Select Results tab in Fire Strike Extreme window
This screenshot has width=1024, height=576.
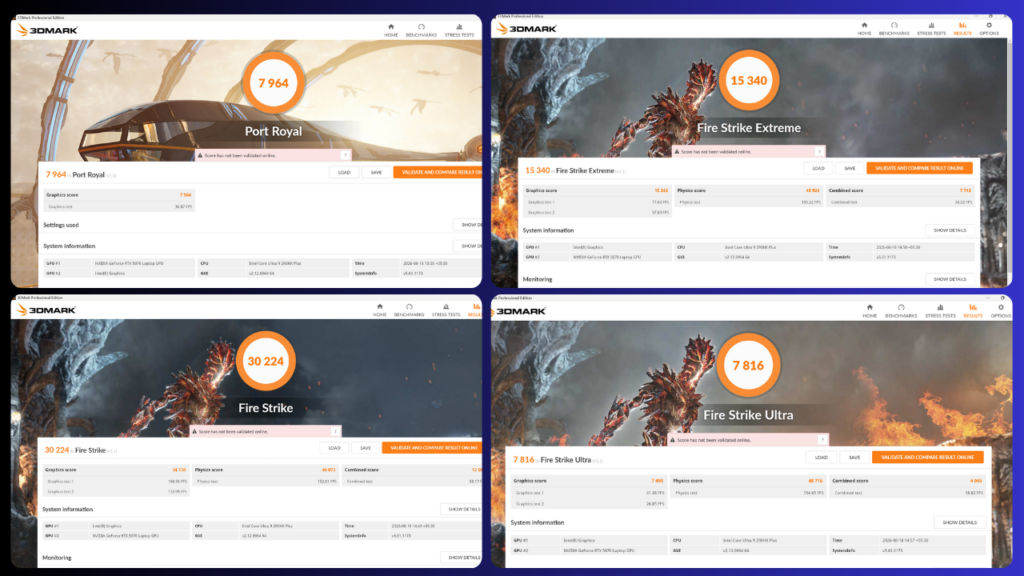[963, 29]
